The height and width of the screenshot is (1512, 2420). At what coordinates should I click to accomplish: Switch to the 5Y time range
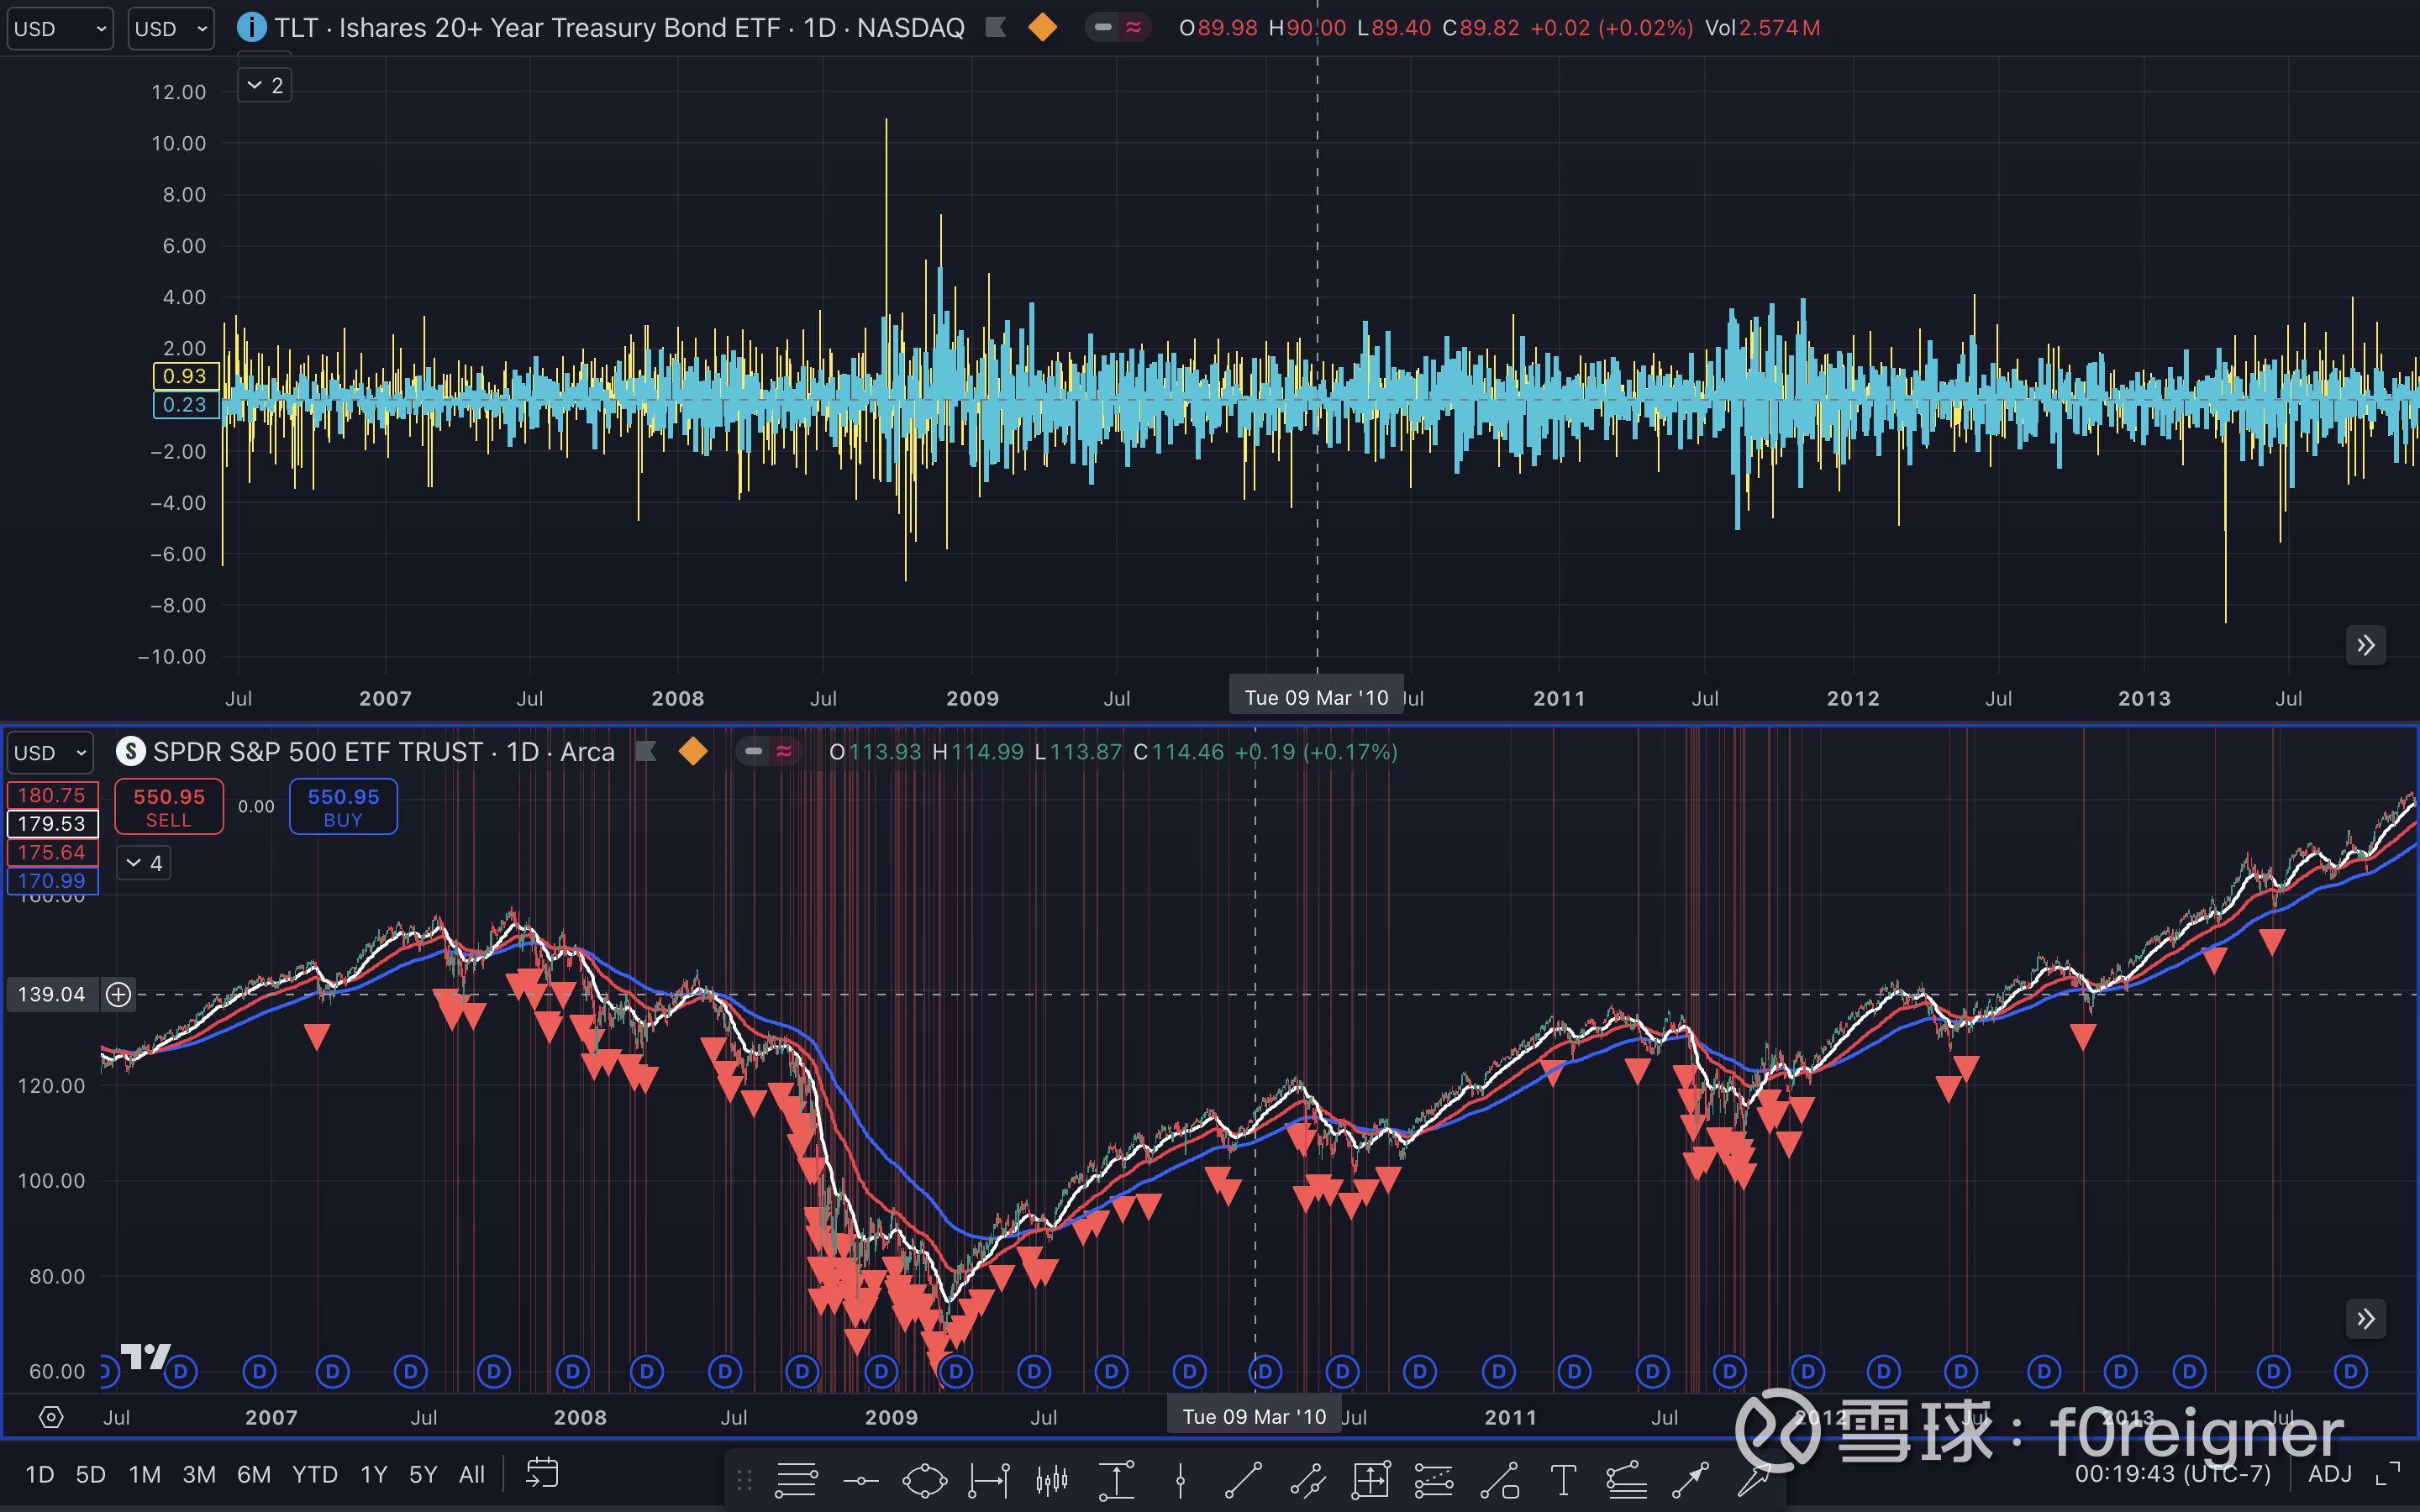423,1474
